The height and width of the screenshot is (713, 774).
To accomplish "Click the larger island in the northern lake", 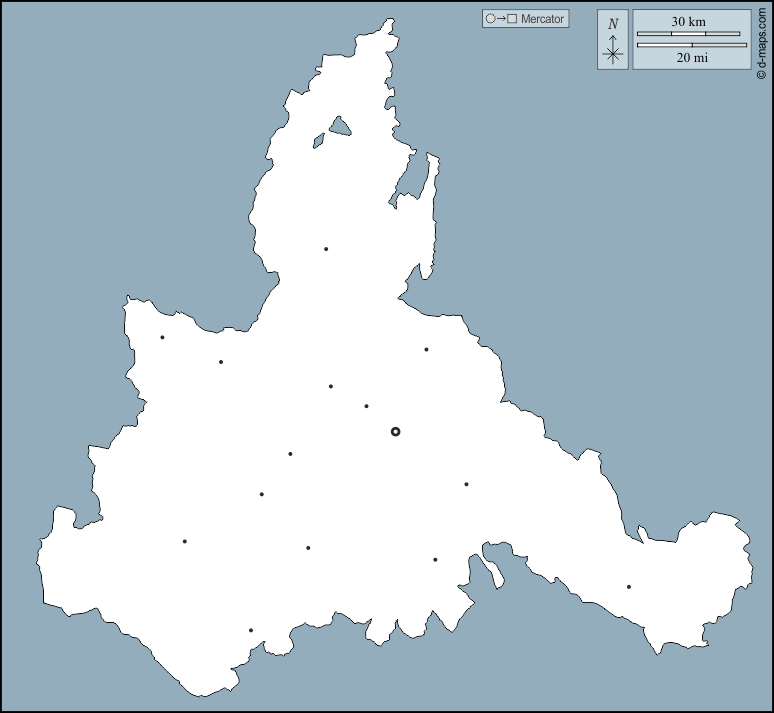I will click(340, 126).
